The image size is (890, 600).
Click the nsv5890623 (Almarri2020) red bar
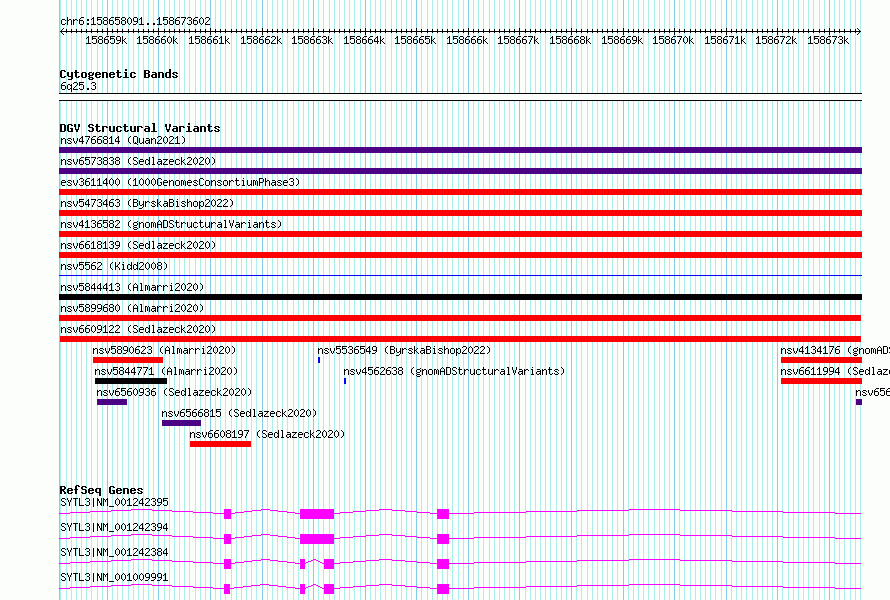[128, 360]
